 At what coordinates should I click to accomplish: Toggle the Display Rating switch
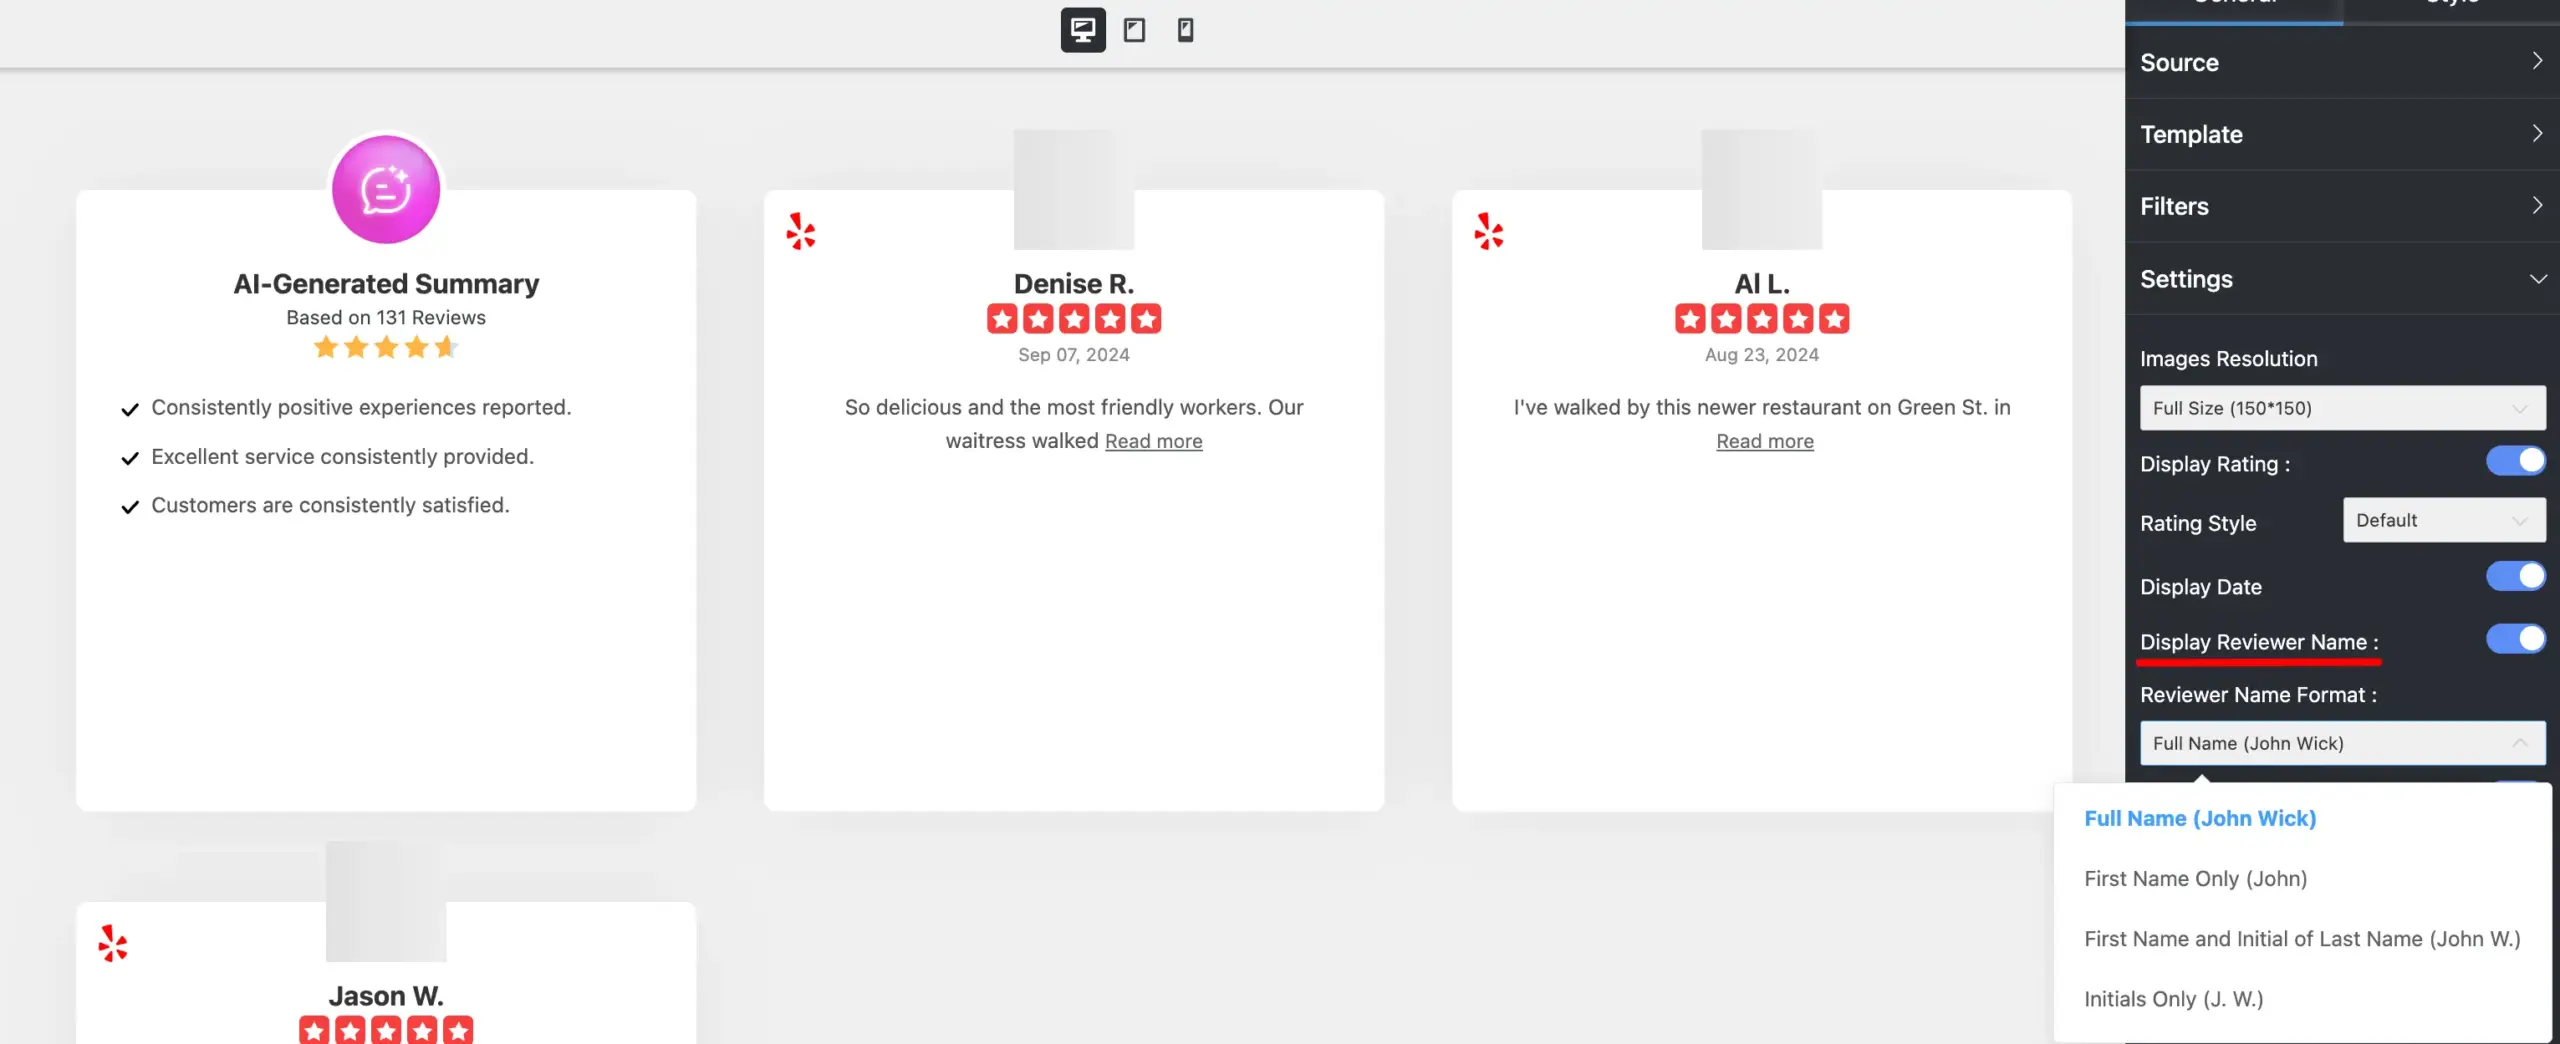coord(2515,461)
